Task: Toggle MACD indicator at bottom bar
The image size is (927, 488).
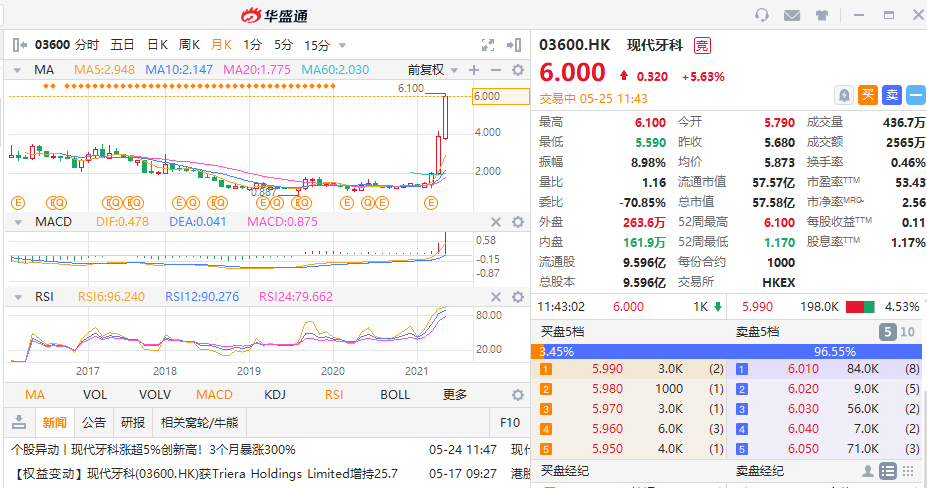Action: (214, 395)
